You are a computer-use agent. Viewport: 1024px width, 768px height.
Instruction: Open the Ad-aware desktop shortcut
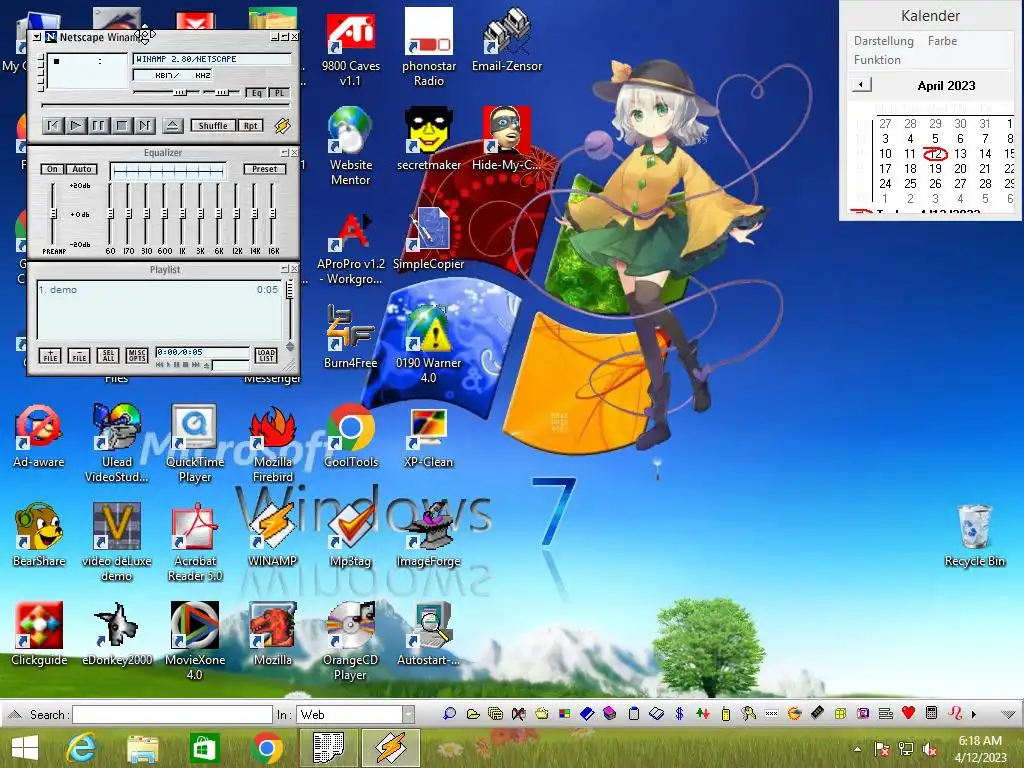tap(39, 435)
